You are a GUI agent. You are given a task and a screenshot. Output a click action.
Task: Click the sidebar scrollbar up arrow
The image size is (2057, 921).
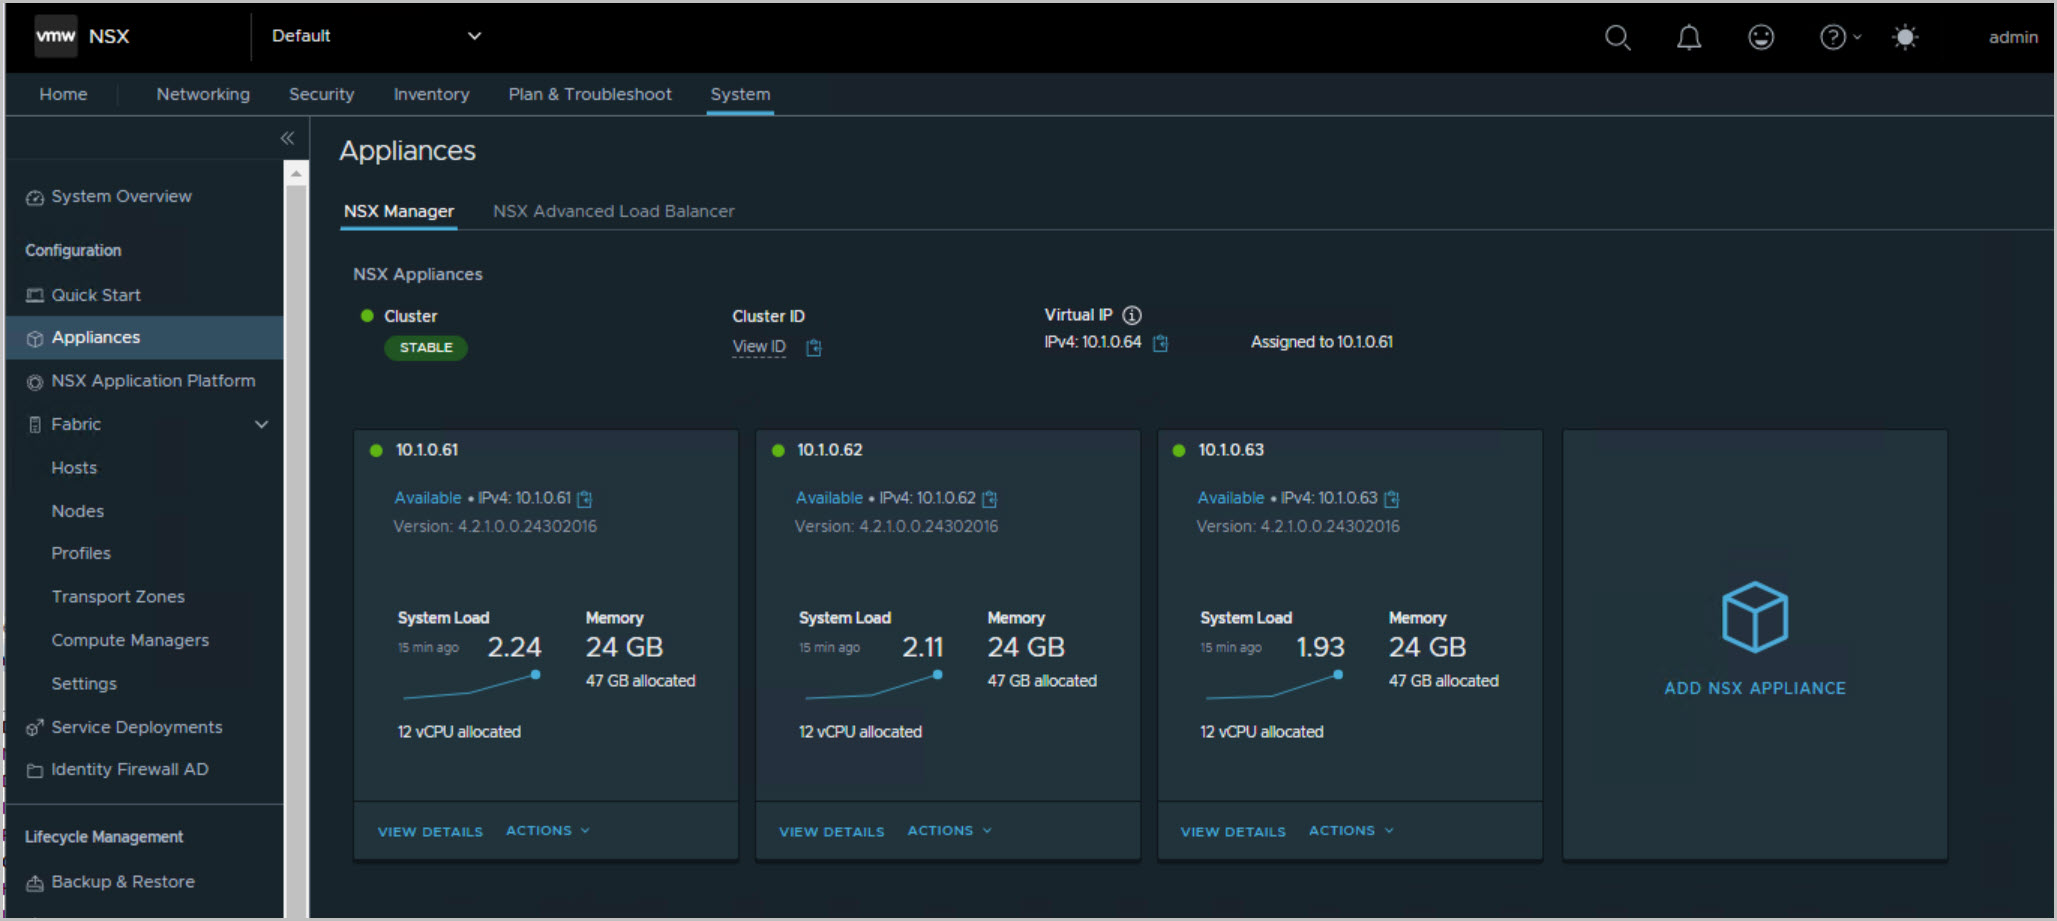coord(296,174)
